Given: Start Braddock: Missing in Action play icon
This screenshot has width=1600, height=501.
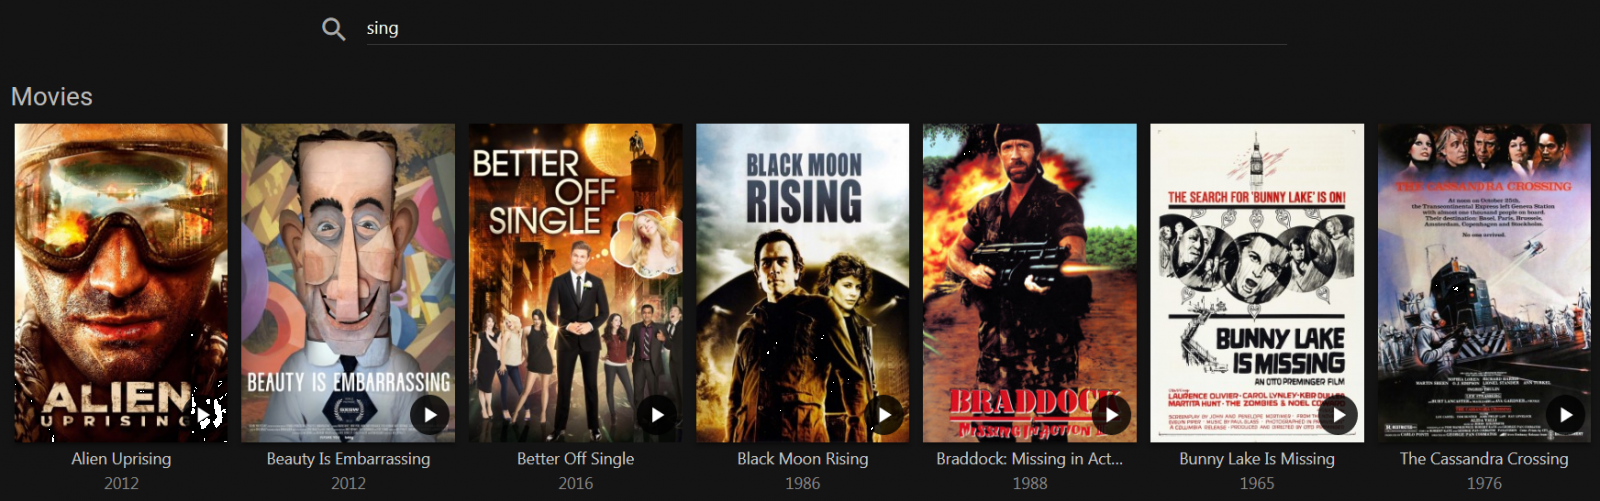Looking at the screenshot, I should (1111, 415).
